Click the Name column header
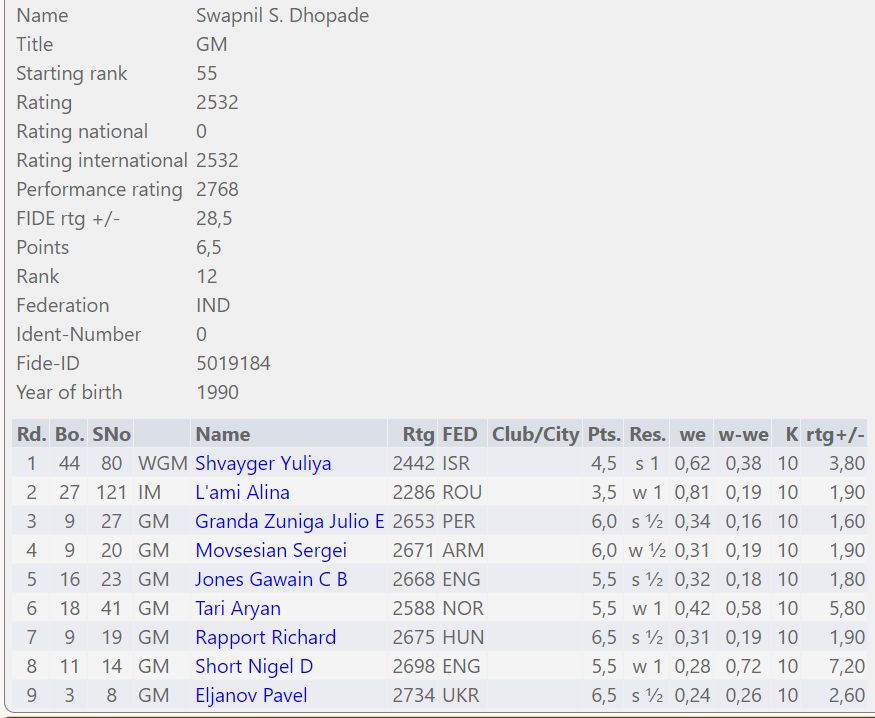Viewport: 875px width, 718px height. tap(223, 435)
